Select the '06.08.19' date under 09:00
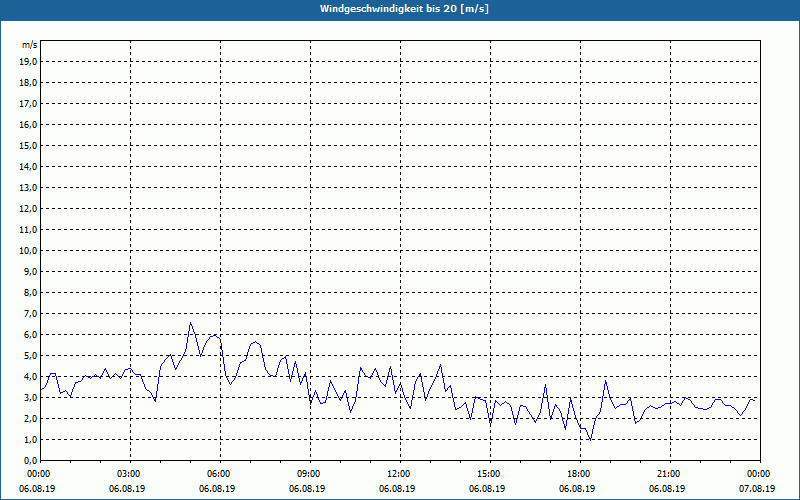 click(x=307, y=489)
